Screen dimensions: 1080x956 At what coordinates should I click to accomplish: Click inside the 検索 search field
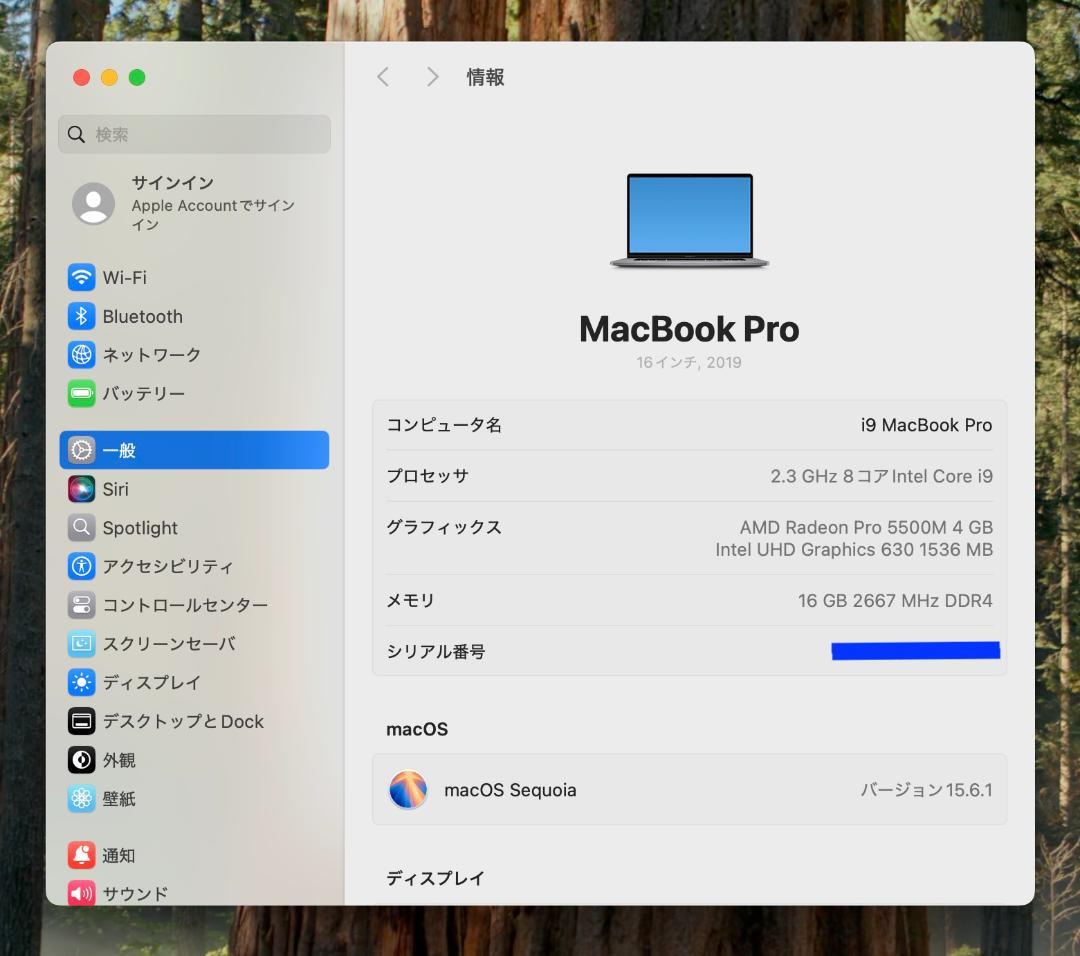click(x=194, y=134)
